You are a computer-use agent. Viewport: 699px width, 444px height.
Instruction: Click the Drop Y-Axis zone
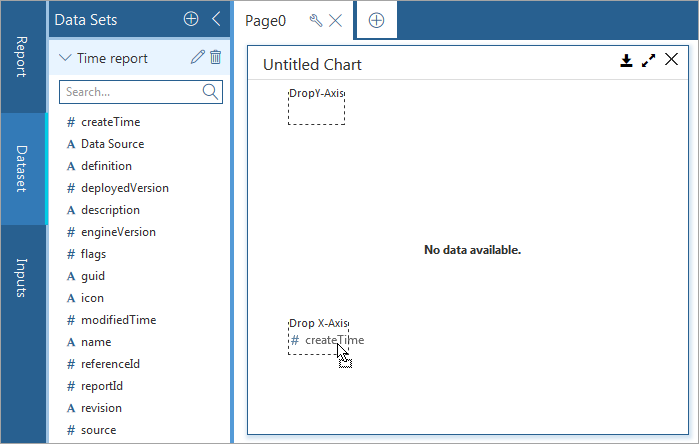tap(316, 105)
